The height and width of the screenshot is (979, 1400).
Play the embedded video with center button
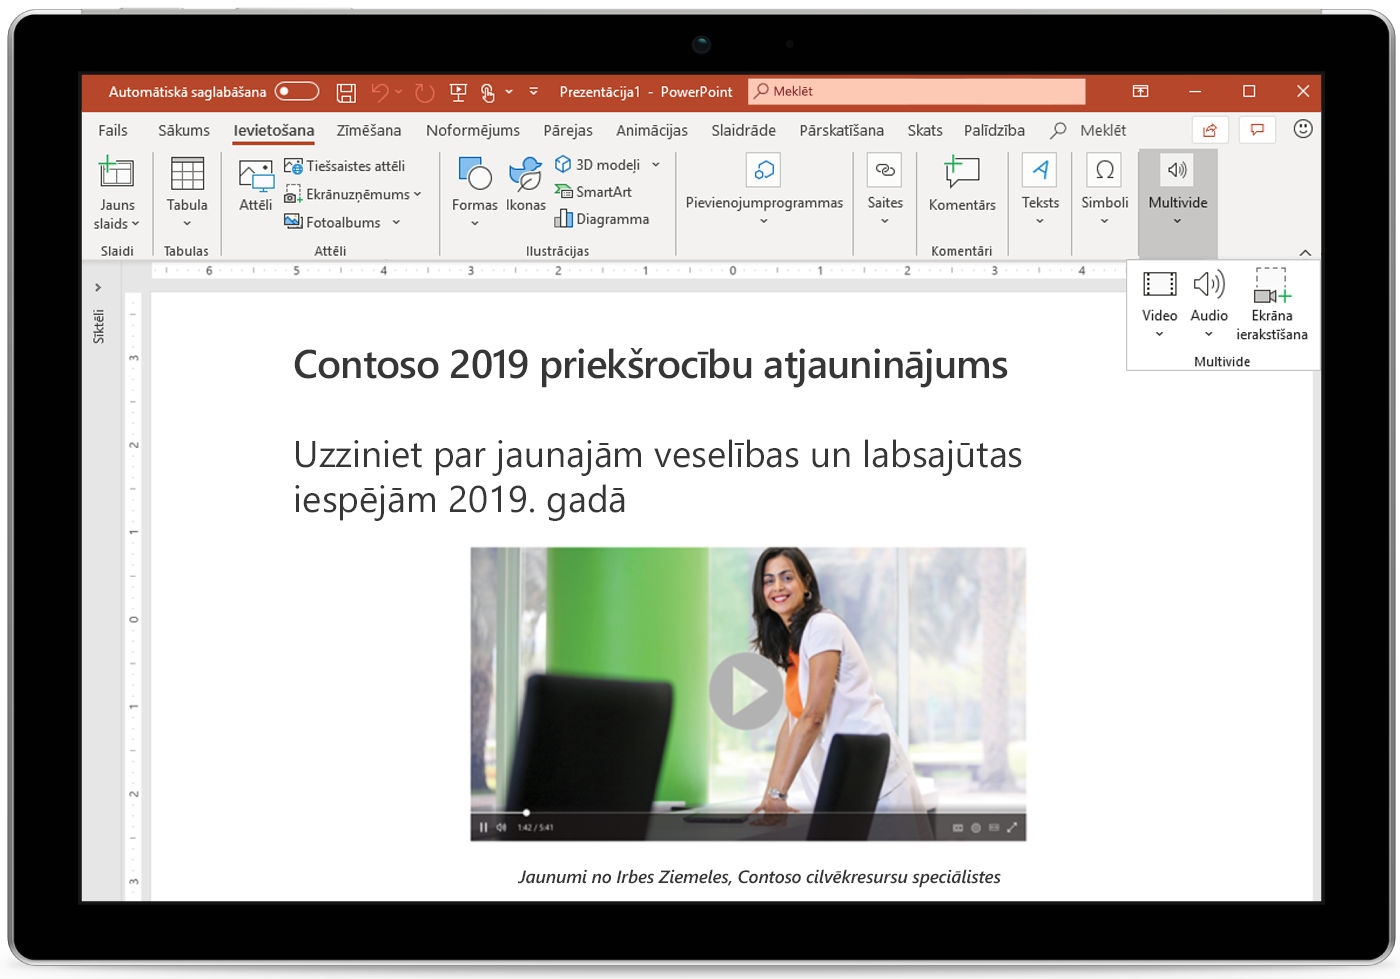pos(746,691)
